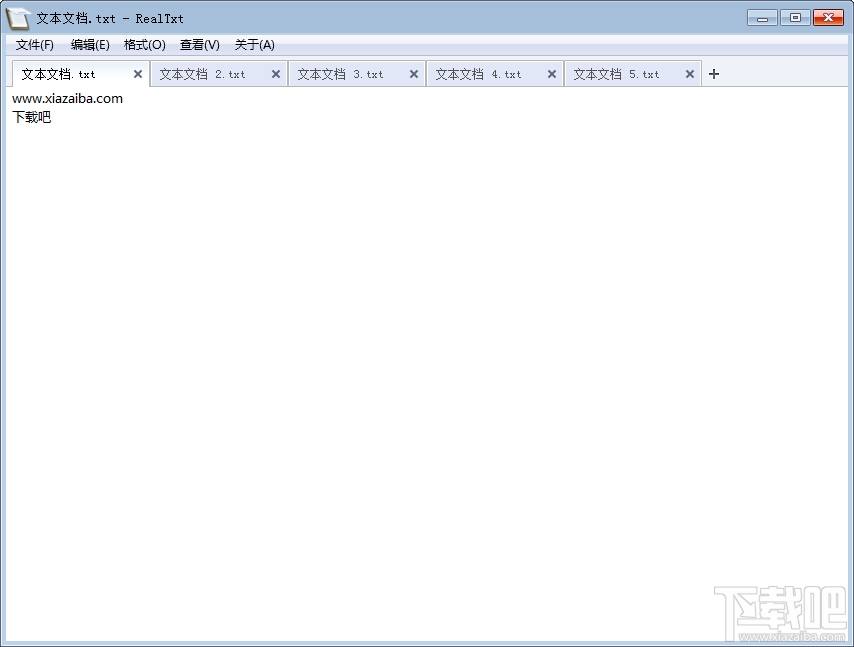Click the www.xiazaiba.com text line

68,99
